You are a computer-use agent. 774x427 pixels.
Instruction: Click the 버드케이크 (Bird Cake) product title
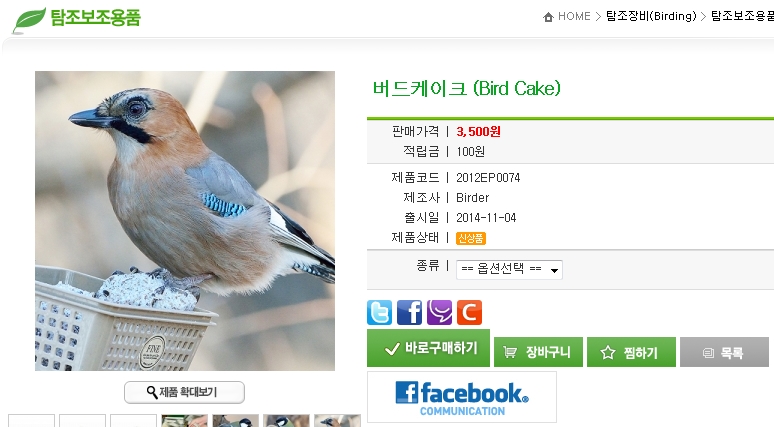click(x=466, y=88)
